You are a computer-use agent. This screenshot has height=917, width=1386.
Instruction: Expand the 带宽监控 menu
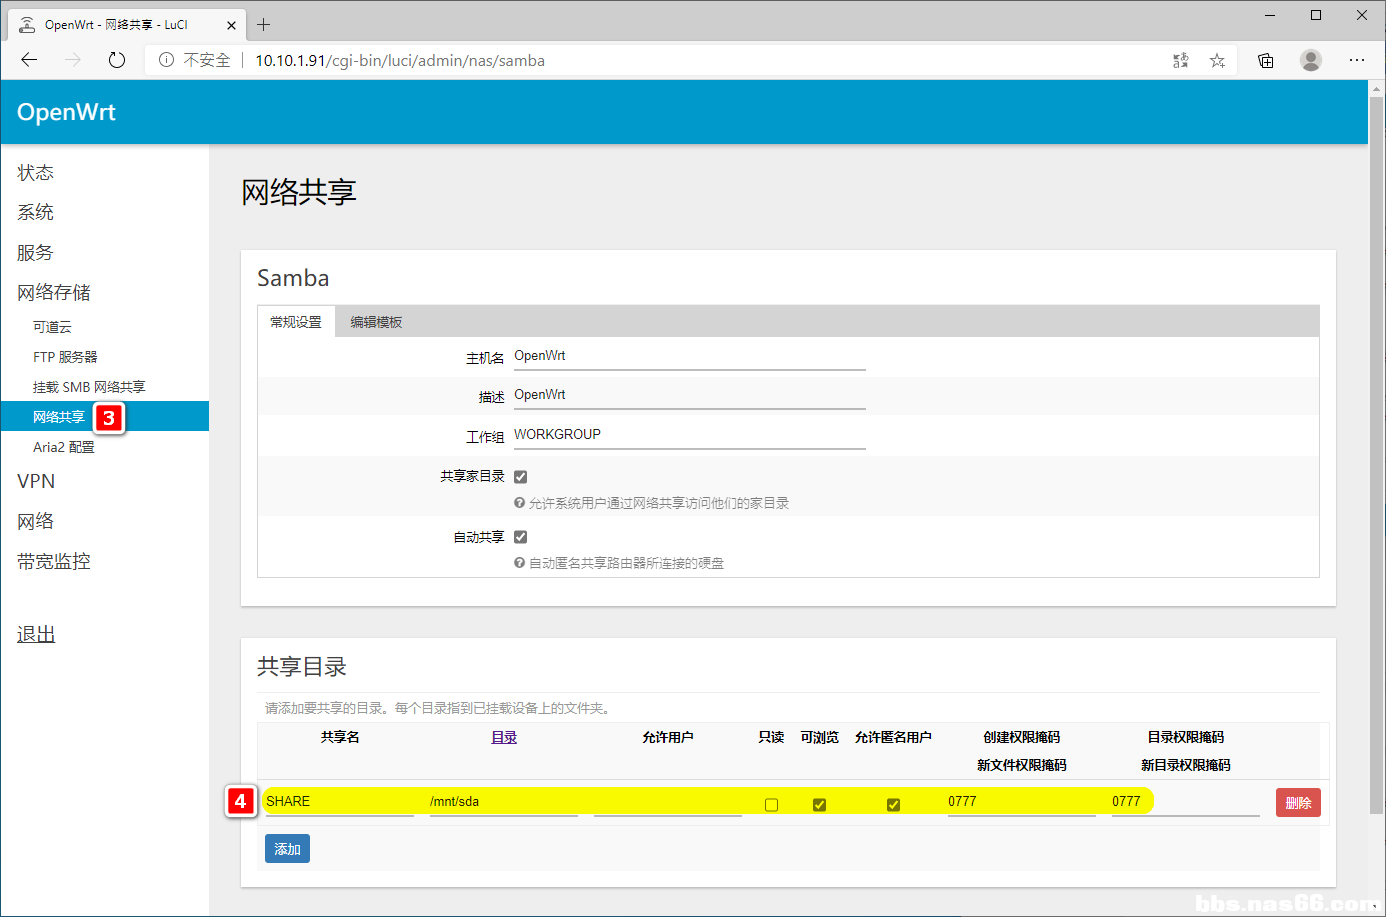(54, 561)
